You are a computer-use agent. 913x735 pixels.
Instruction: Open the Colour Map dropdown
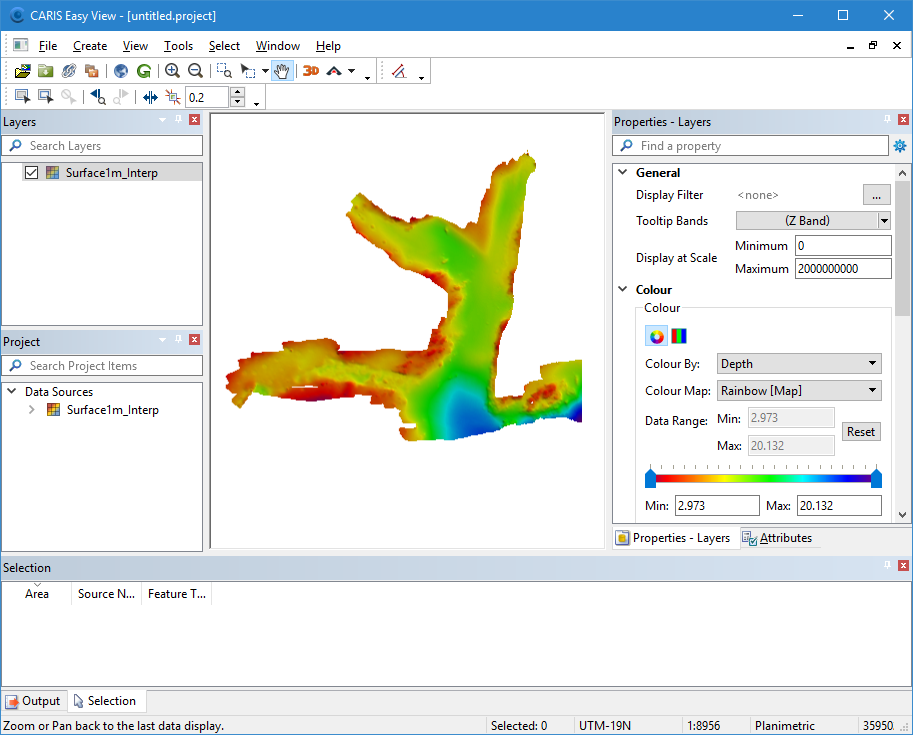point(799,390)
